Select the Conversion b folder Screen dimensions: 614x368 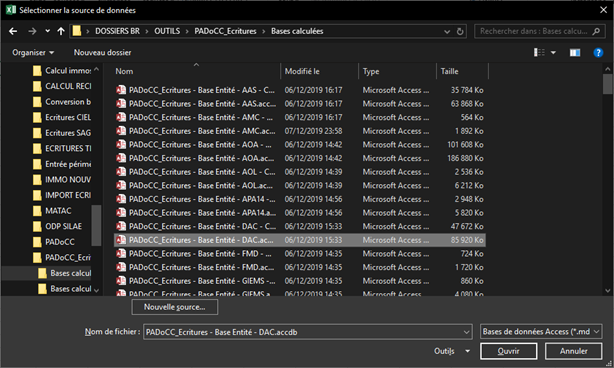pyautogui.click(x=62, y=102)
